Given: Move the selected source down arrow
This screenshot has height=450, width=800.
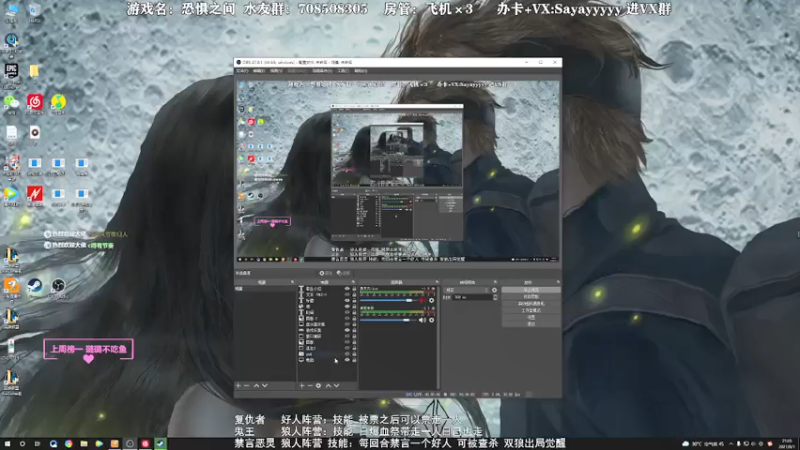Looking at the screenshot, I should (x=336, y=386).
